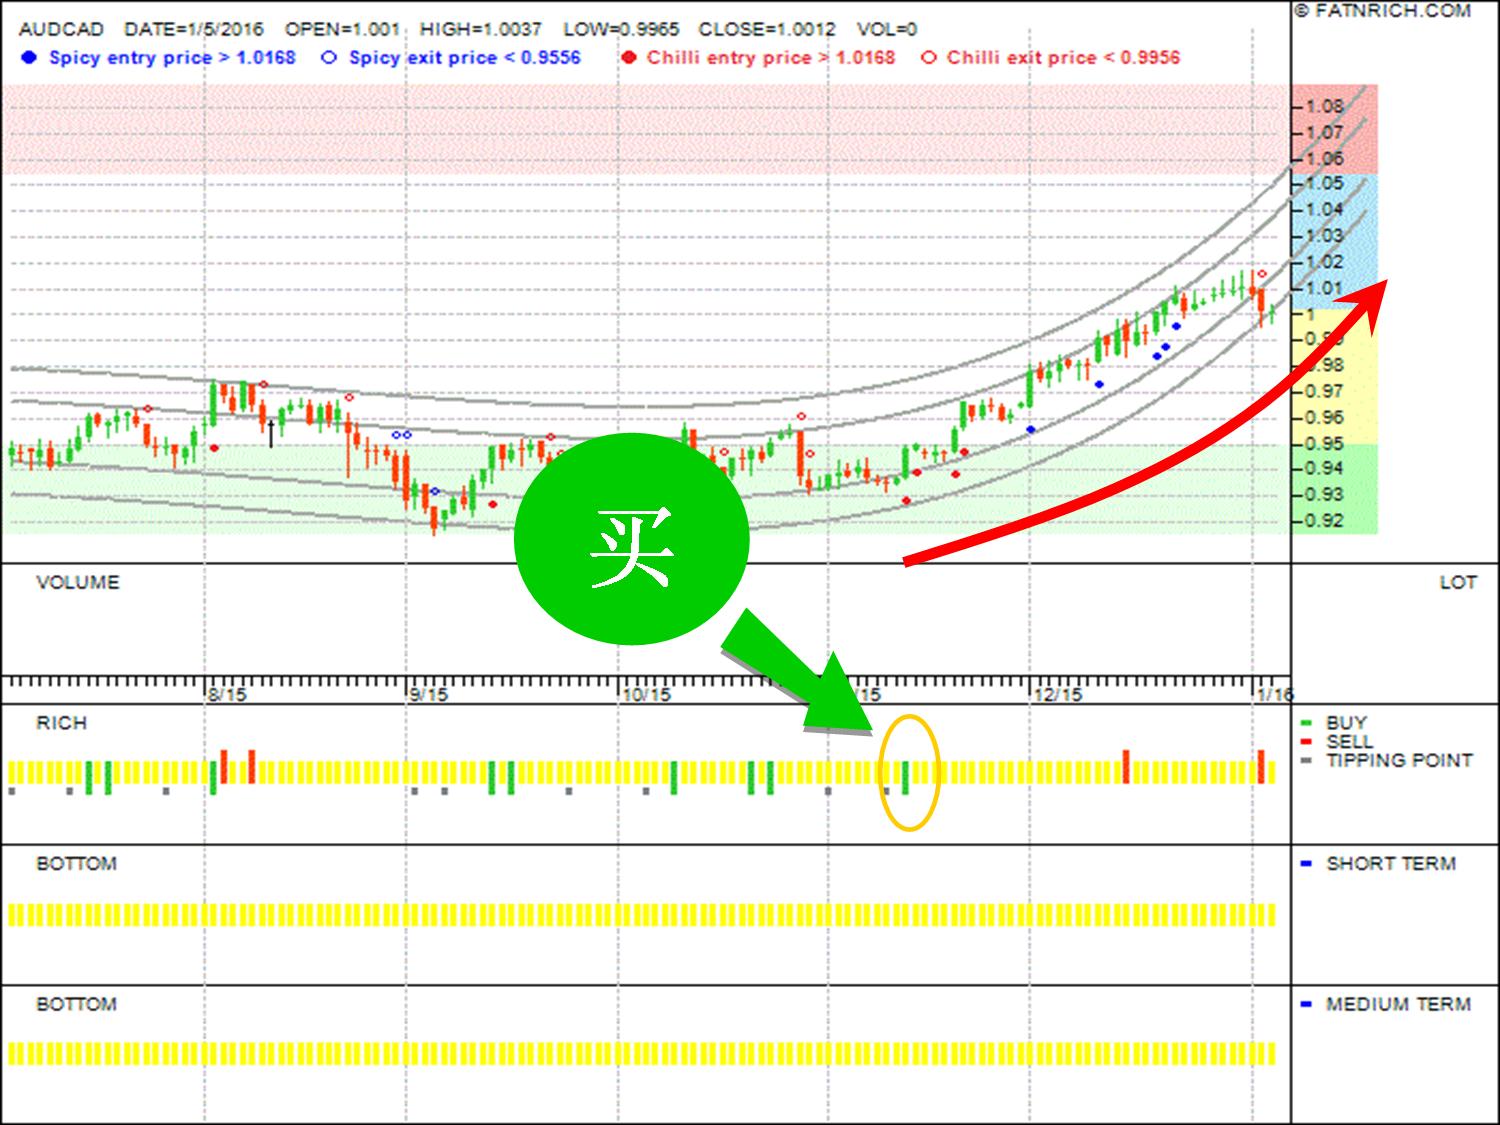Click the 1.08 price axis label

tap(1324, 106)
